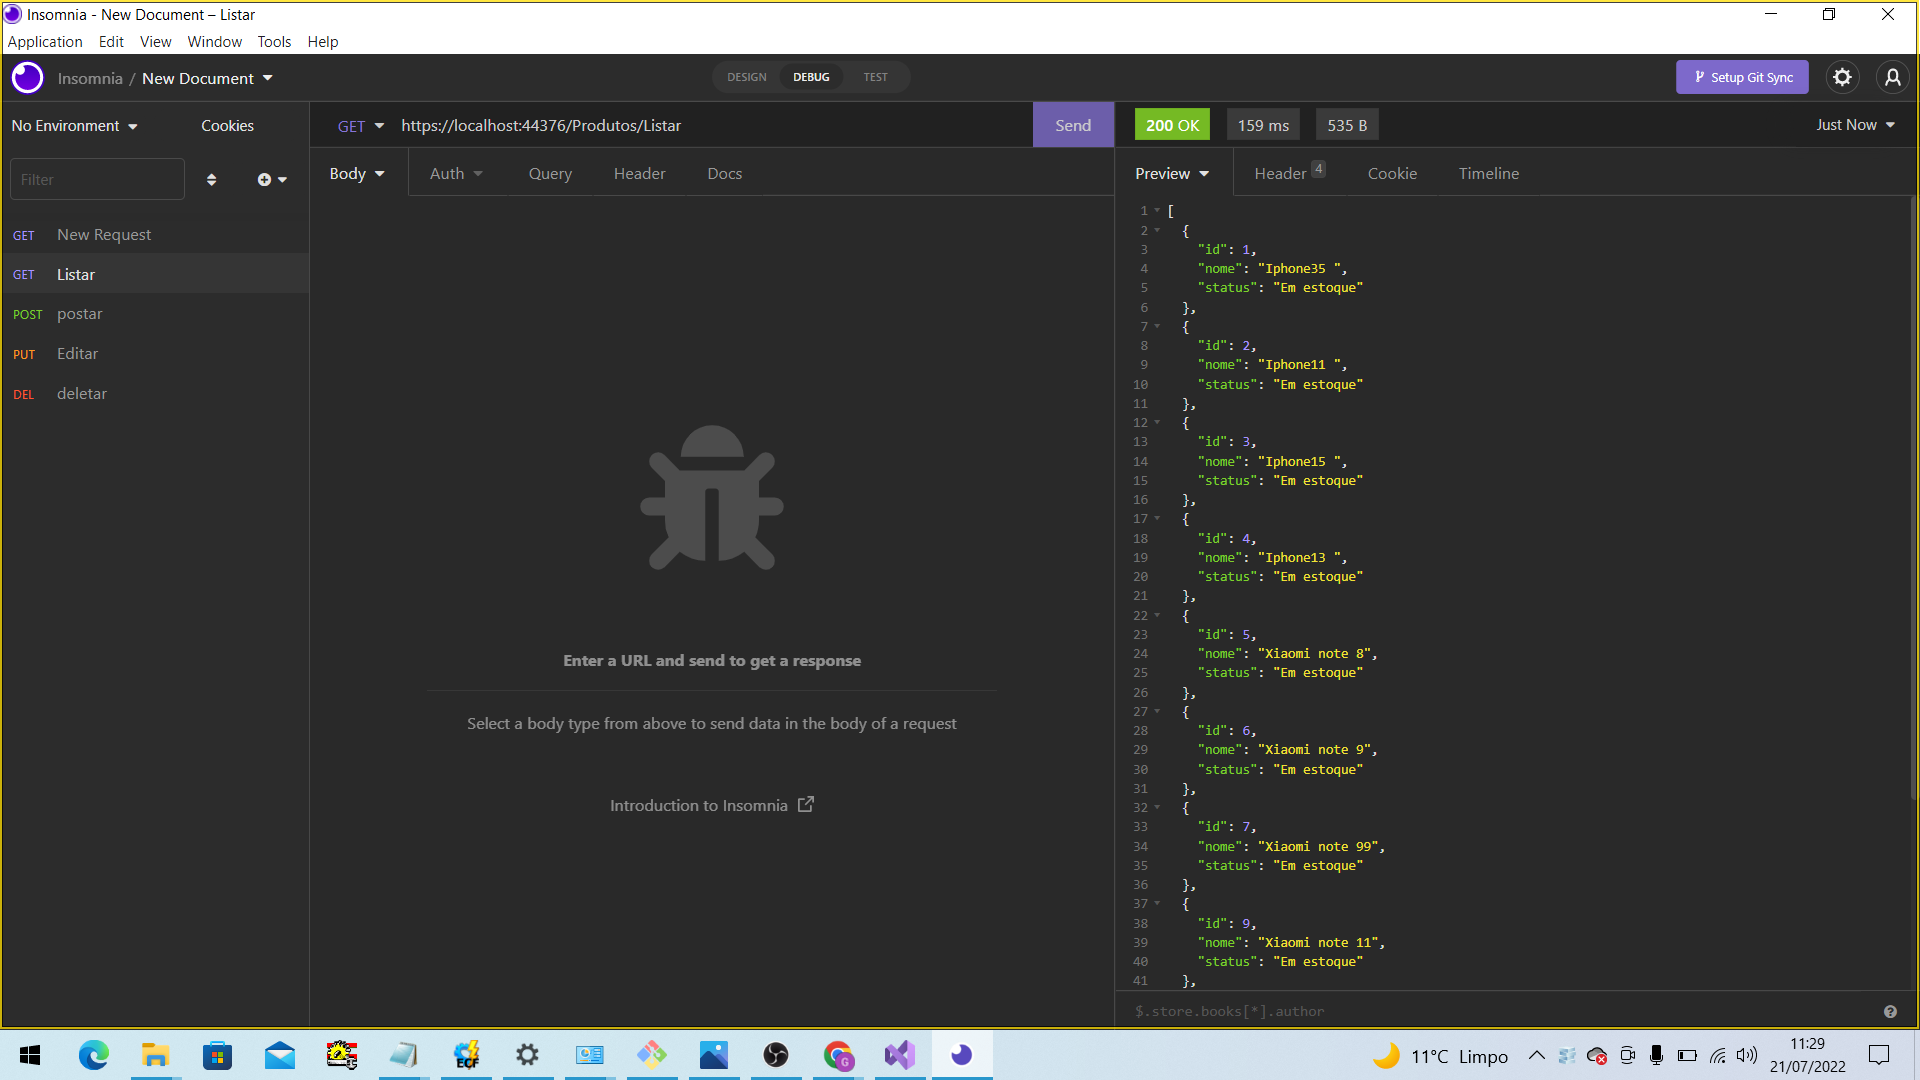The width and height of the screenshot is (1920, 1080).
Task: Open Chrome from taskbar
Action: coord(838,1055)
